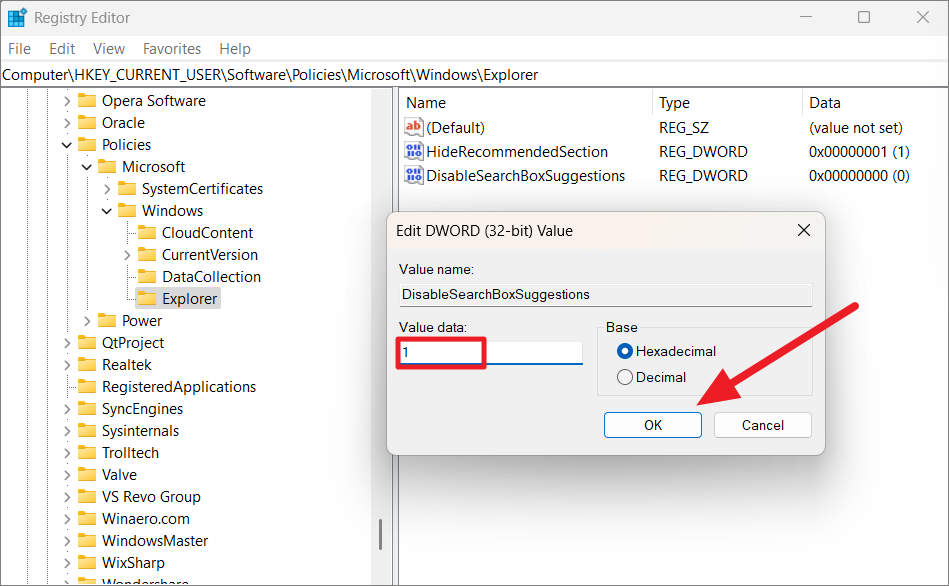Click the (value not set) data cell
Viewport: 949px width, 586px height.
click(x=855, y=127)
